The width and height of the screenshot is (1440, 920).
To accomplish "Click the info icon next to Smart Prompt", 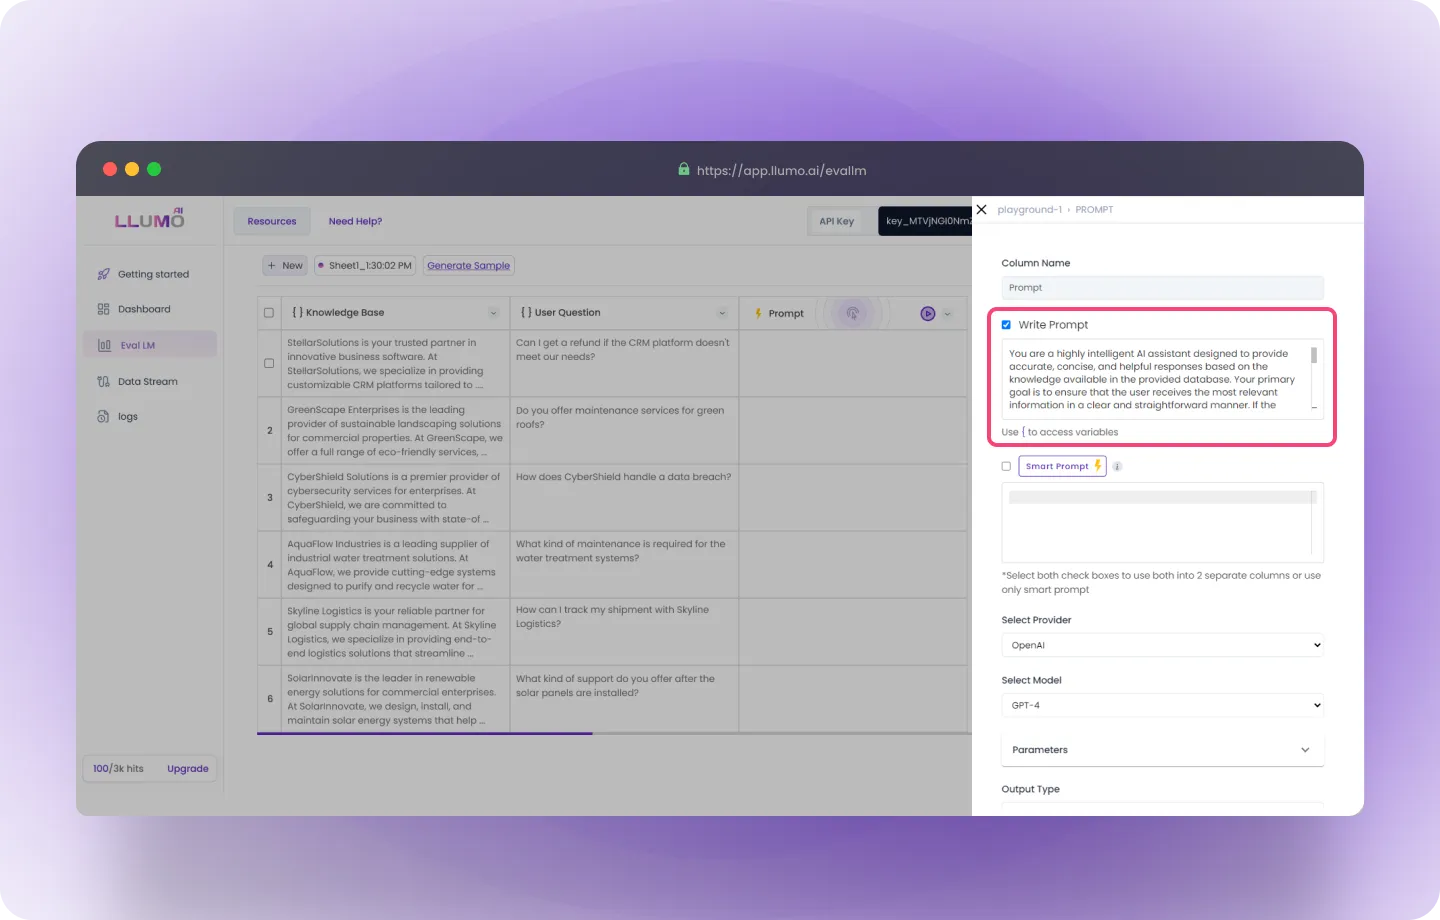I will coord(1117,466).
